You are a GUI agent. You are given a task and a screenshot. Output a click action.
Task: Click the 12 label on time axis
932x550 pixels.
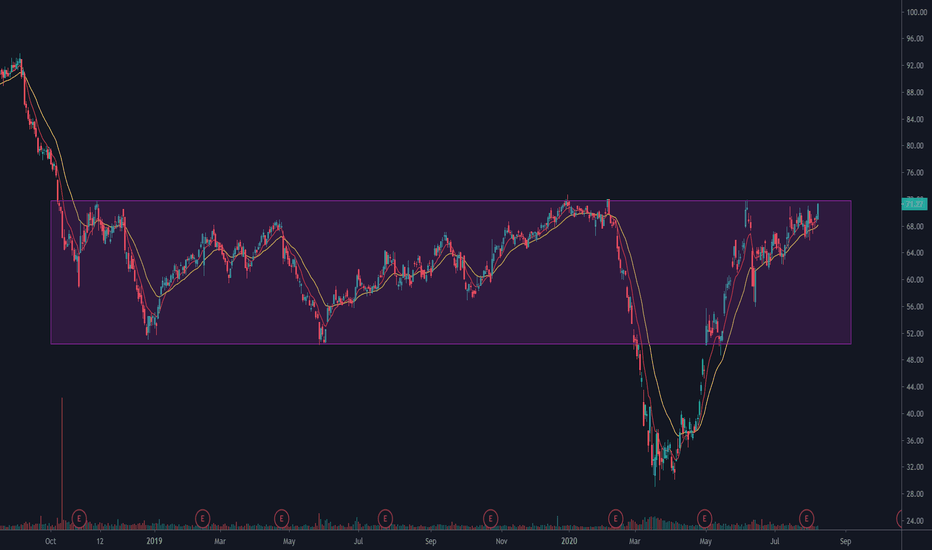[x=100, y=541]
